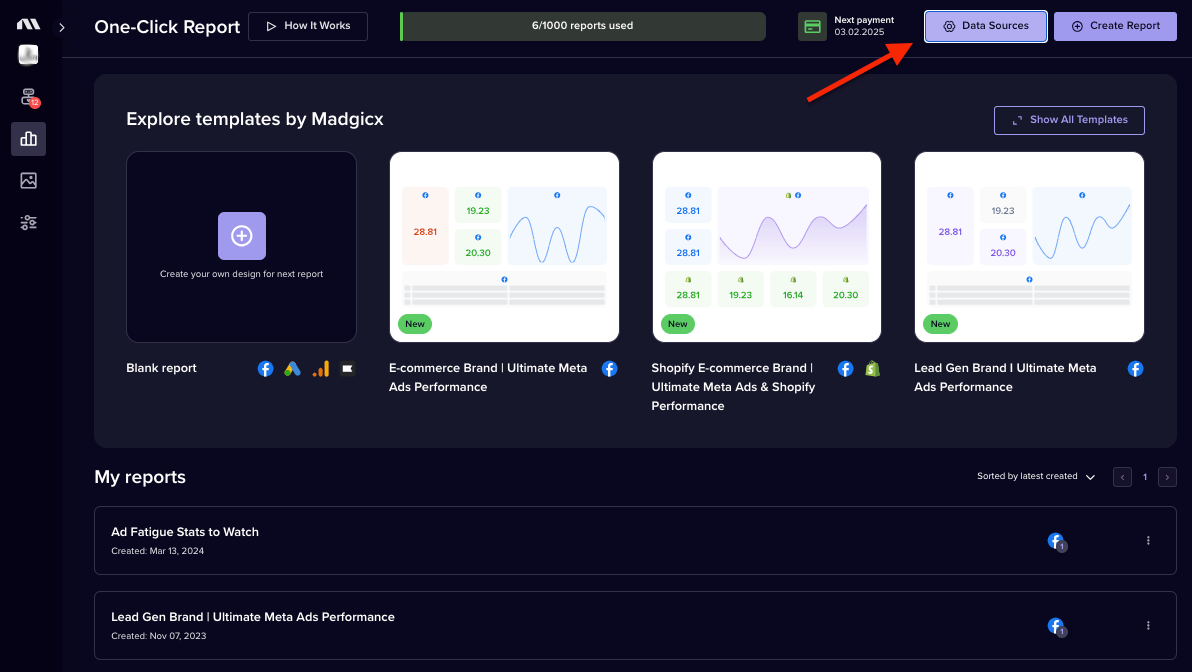Screen dimensions: 1192x672
Task: Click New badge on Lead Gen Brand thumbnail
Action: 940,324
